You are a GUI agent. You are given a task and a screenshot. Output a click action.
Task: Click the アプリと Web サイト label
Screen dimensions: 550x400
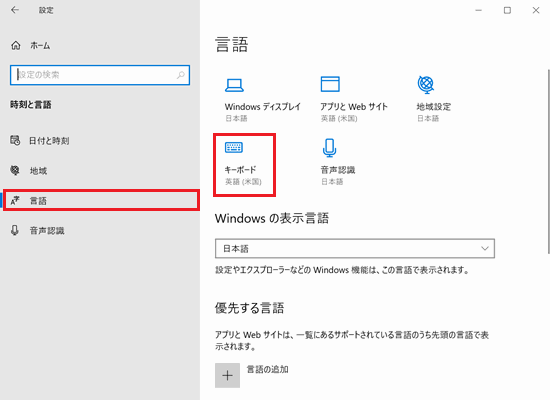[354, 107]
